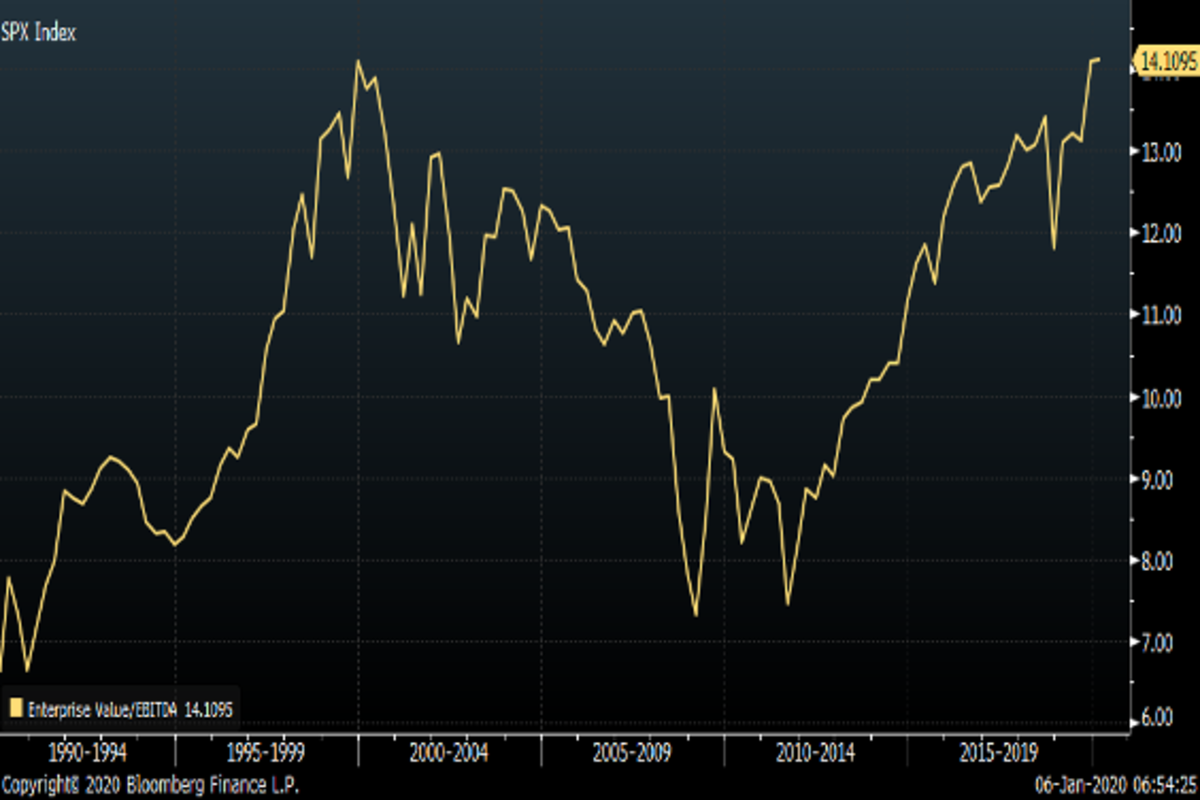Click the 8.00 y-axis value
Image resolution: width=1200 pixels, height=800 pixels.
(1162, 561)
